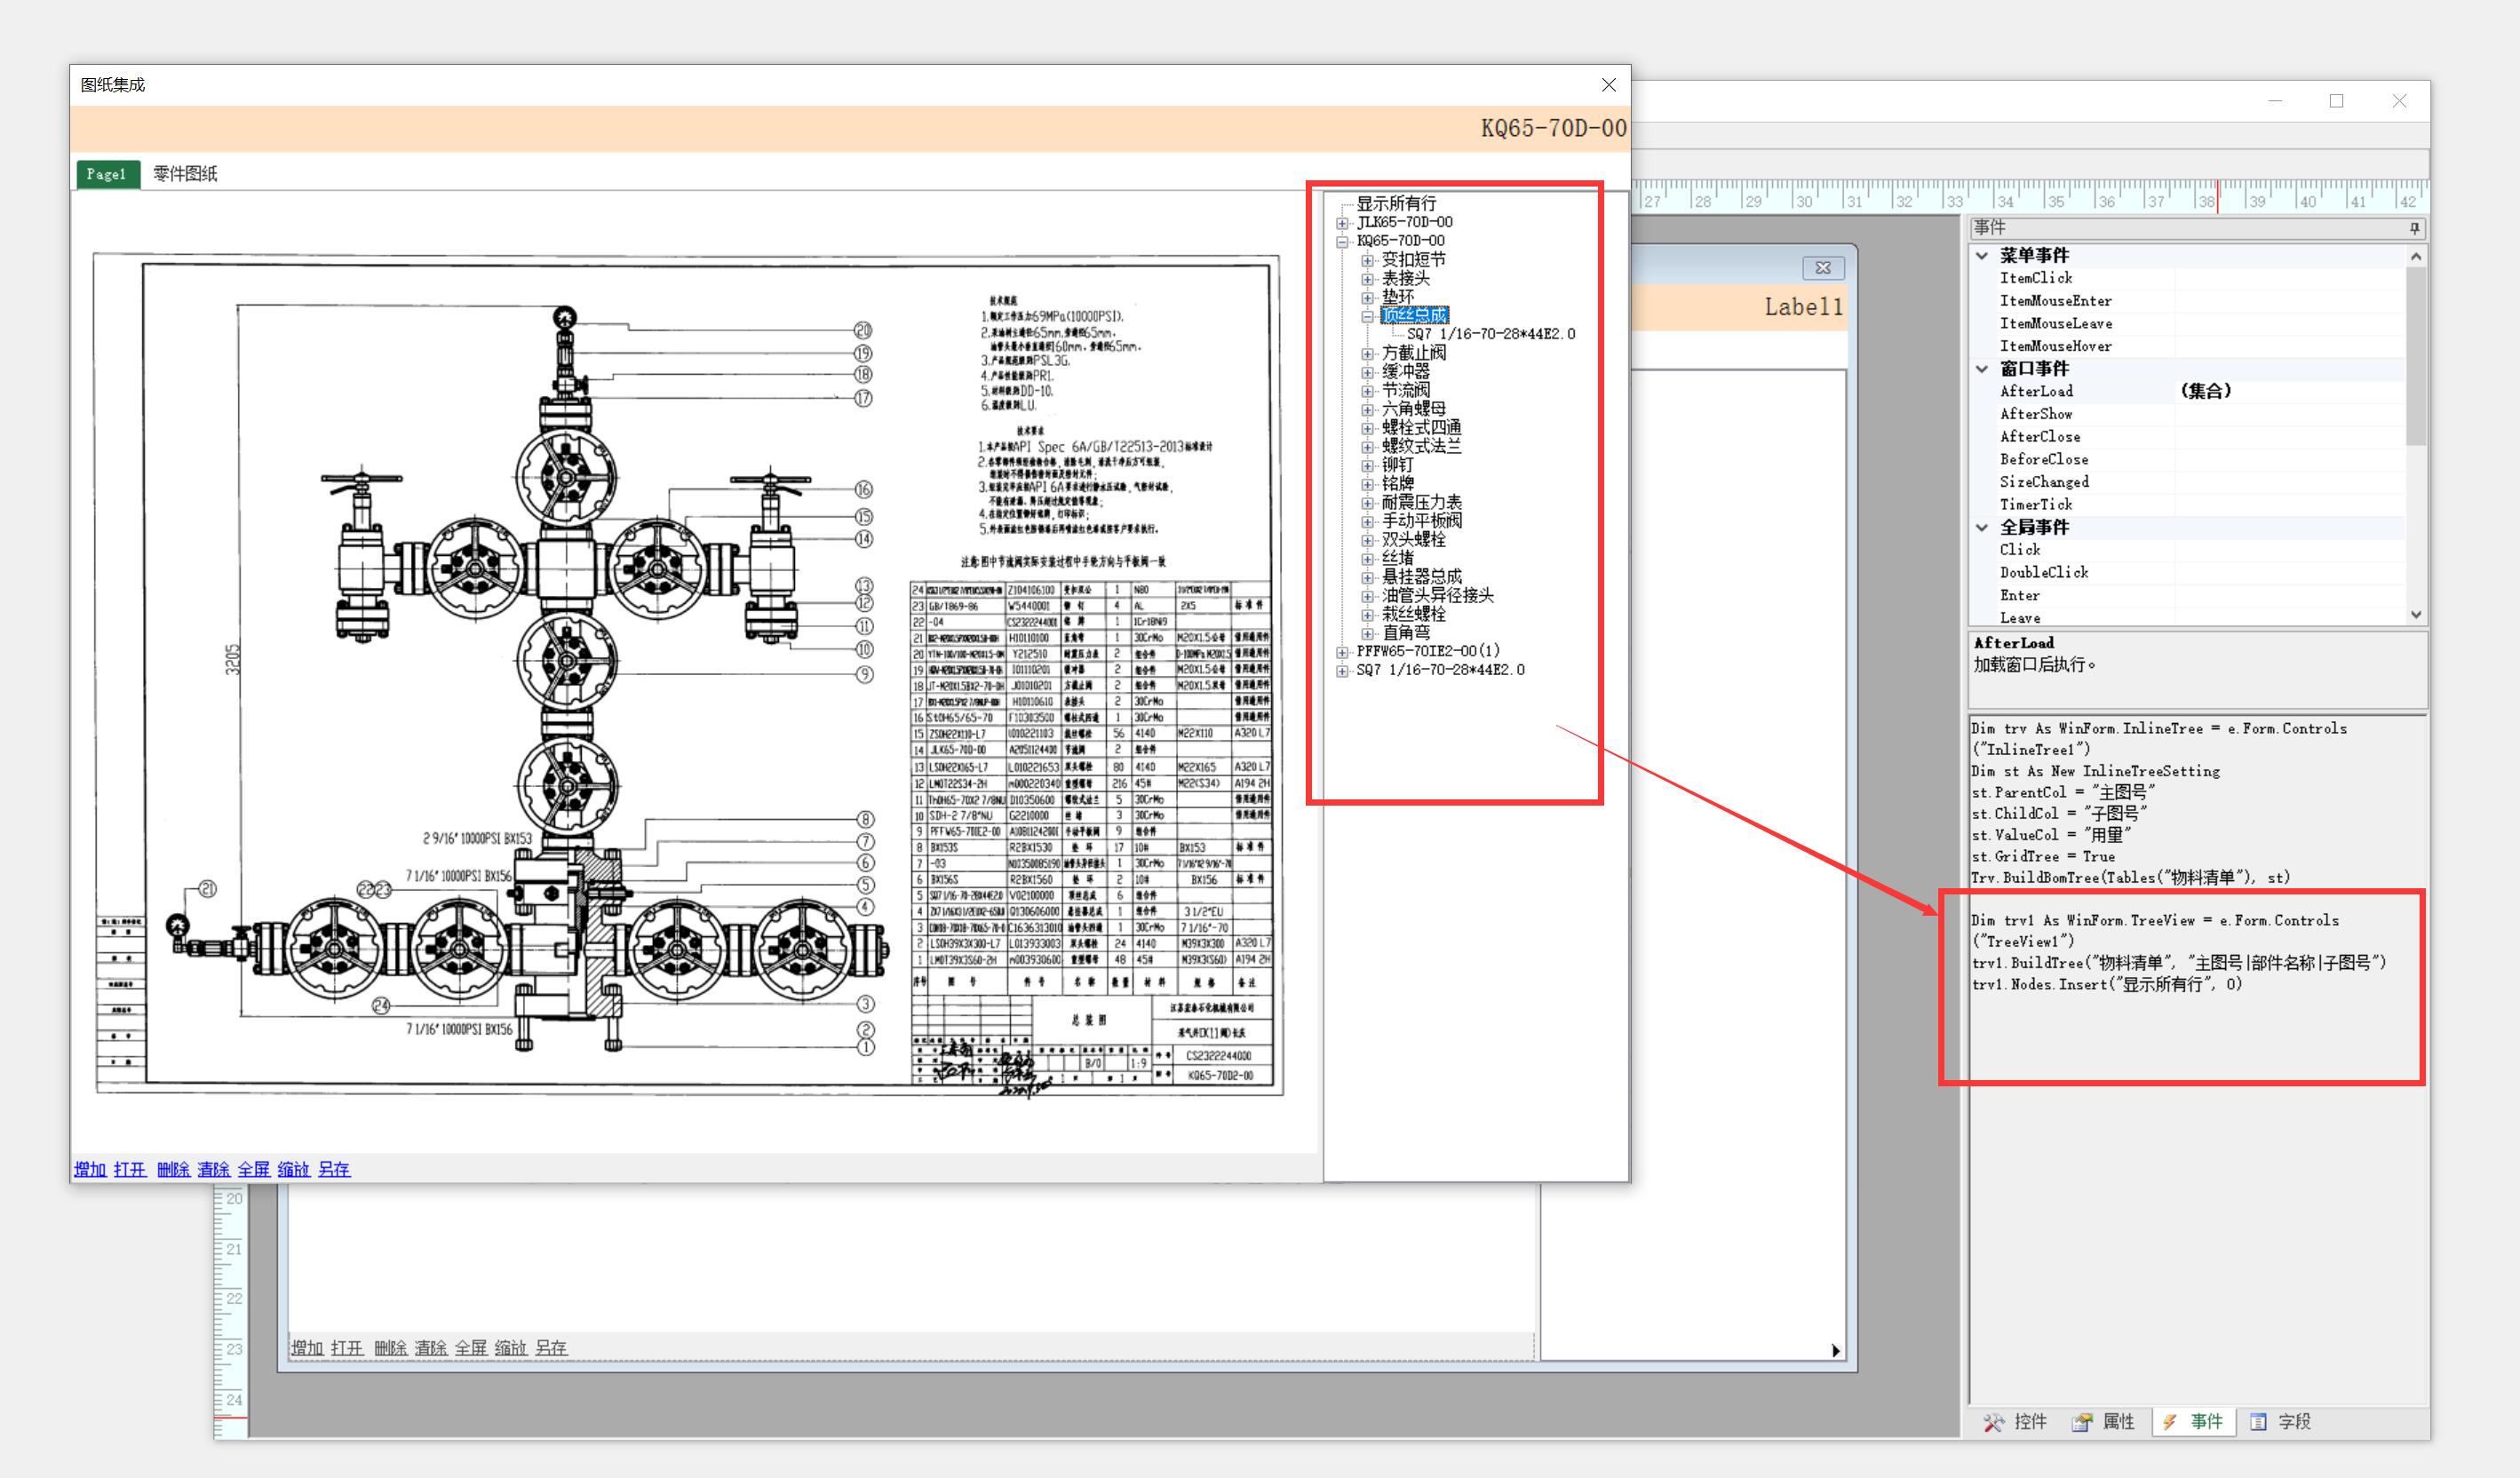Screen dimensions: 2520x1478
Task: Switch to the 零件图纸 tab
Action: (185, 174)
